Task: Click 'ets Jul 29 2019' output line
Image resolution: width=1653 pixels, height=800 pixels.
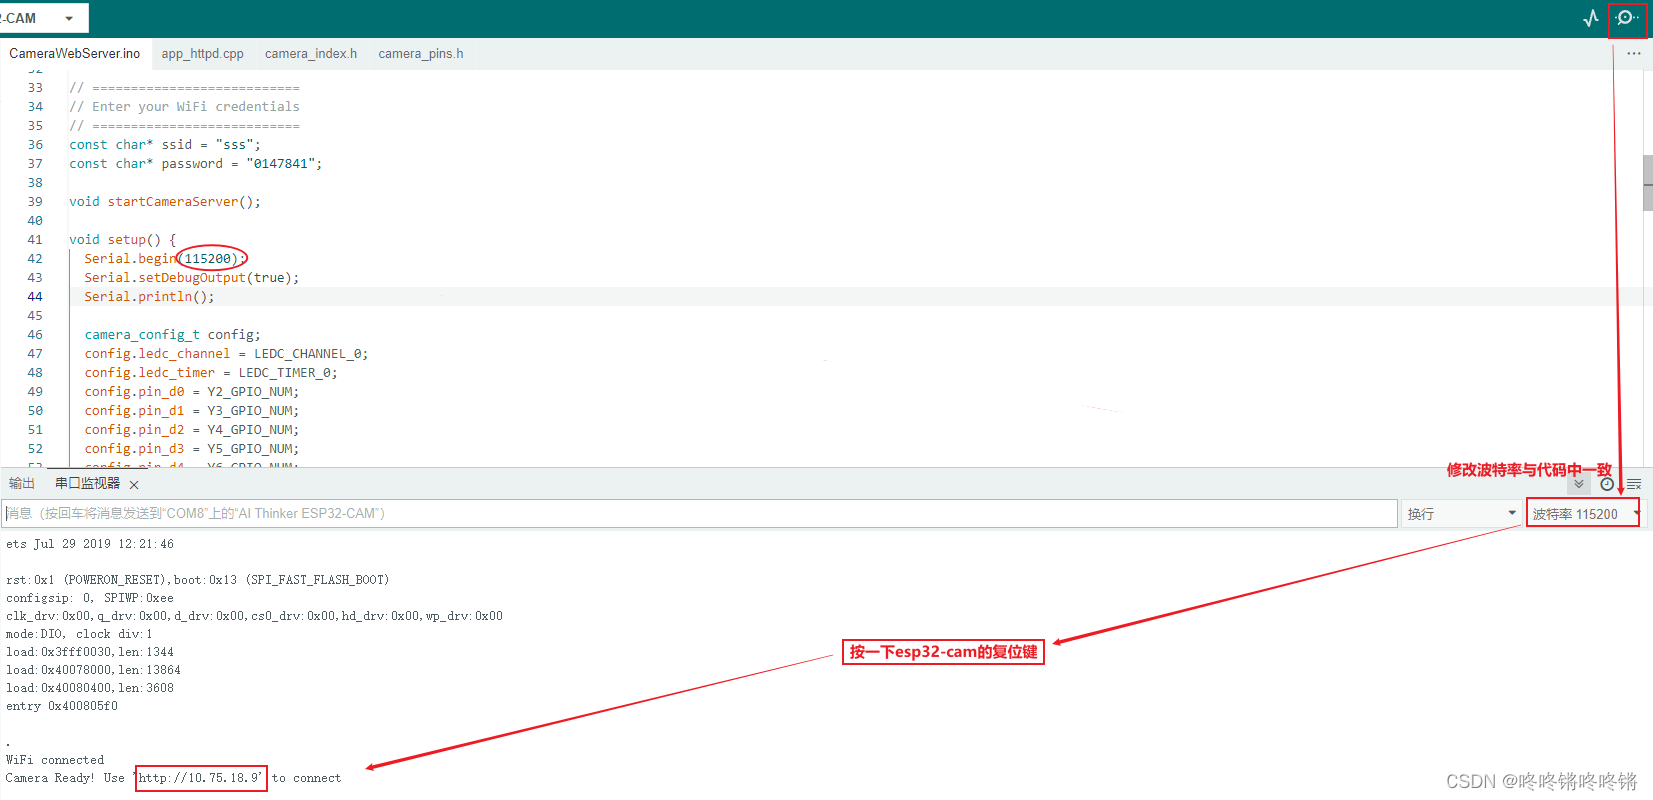Action: [x=90, y=544]
